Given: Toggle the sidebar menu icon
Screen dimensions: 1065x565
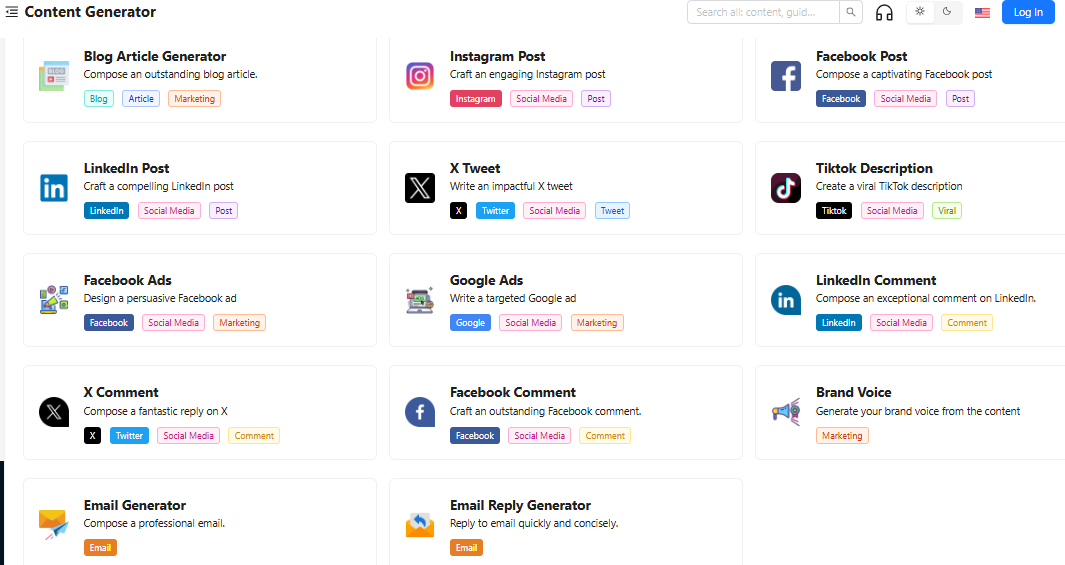Looking at the screenshot, I should point(12,12).
